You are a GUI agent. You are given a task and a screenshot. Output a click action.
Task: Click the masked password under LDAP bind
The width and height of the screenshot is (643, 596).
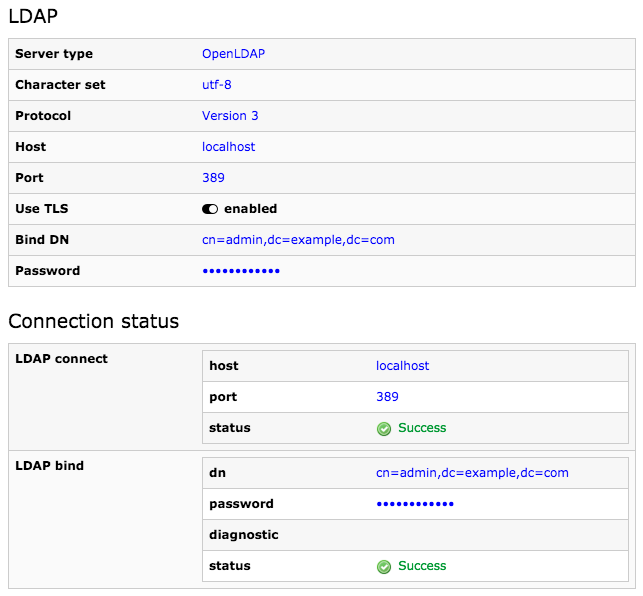(x=415, y=504)
